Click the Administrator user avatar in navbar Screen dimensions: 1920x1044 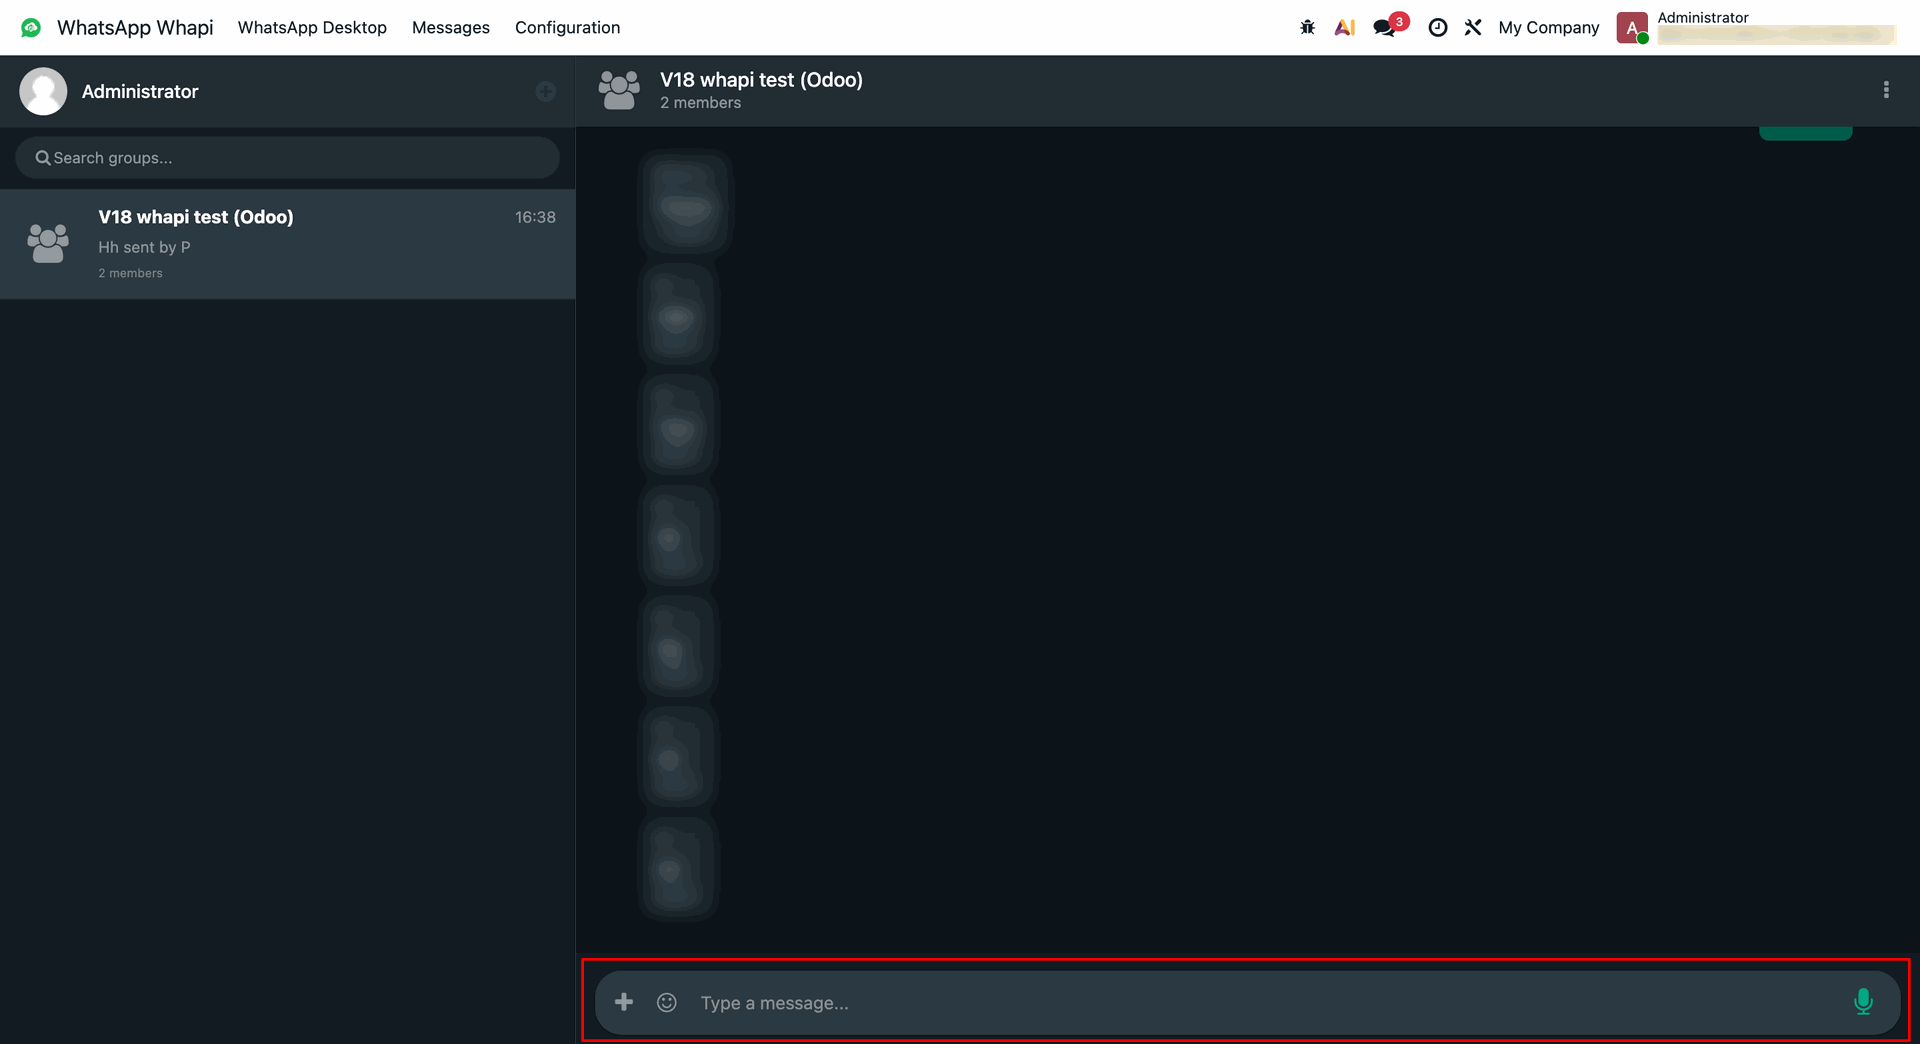point(1632,28)
